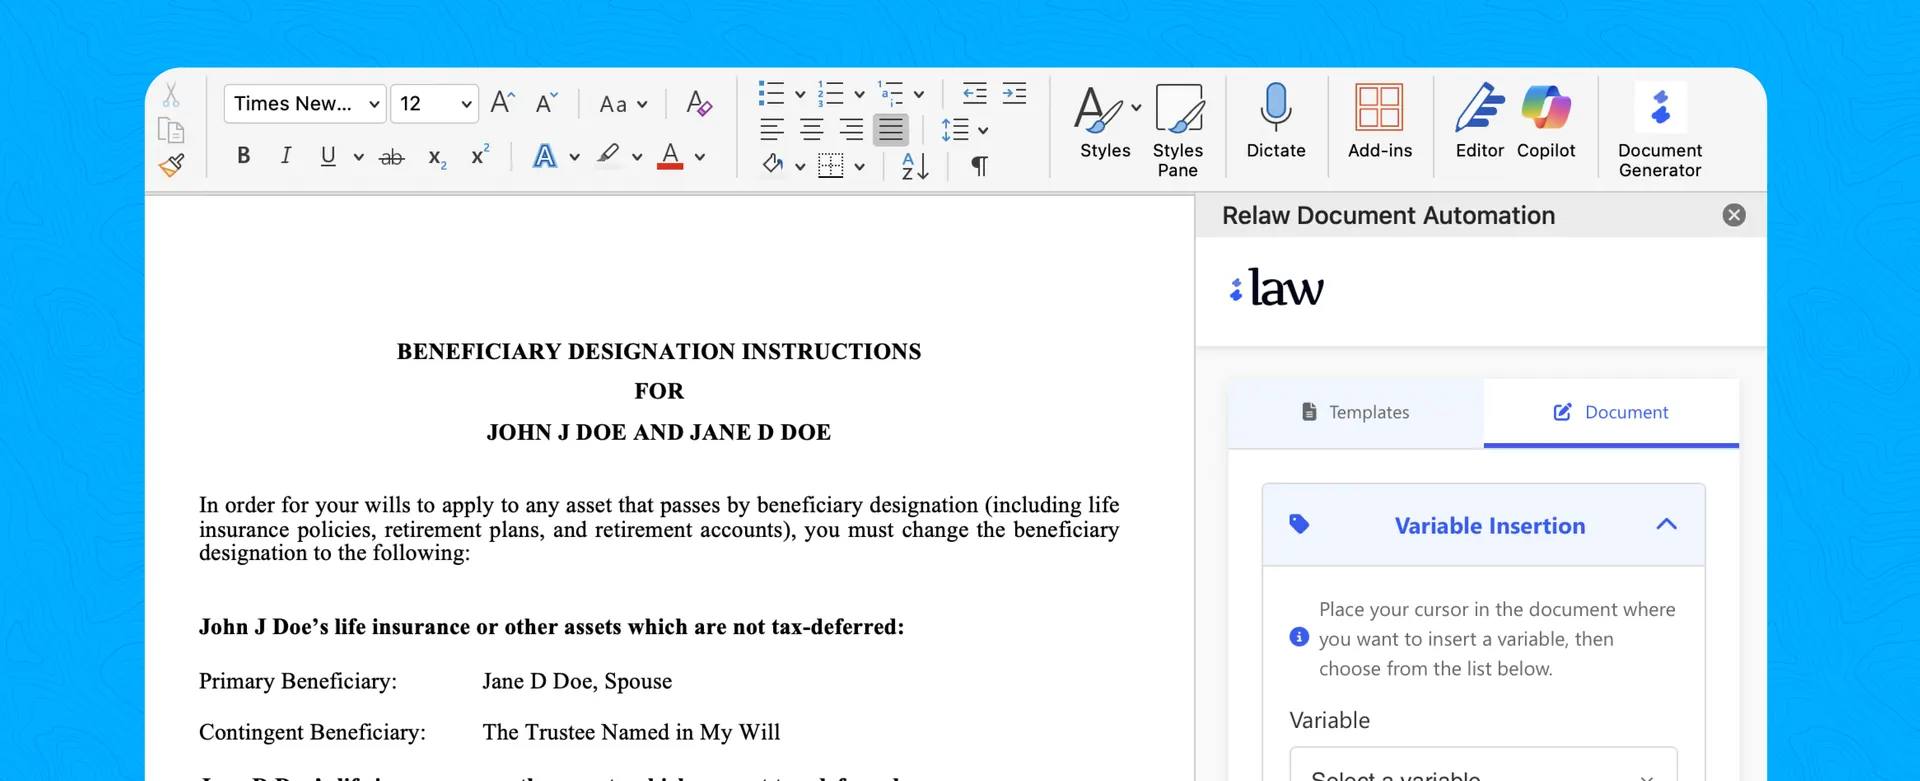Align the text to the right
Screen dimensions: 1920x781
click(851, 130)
